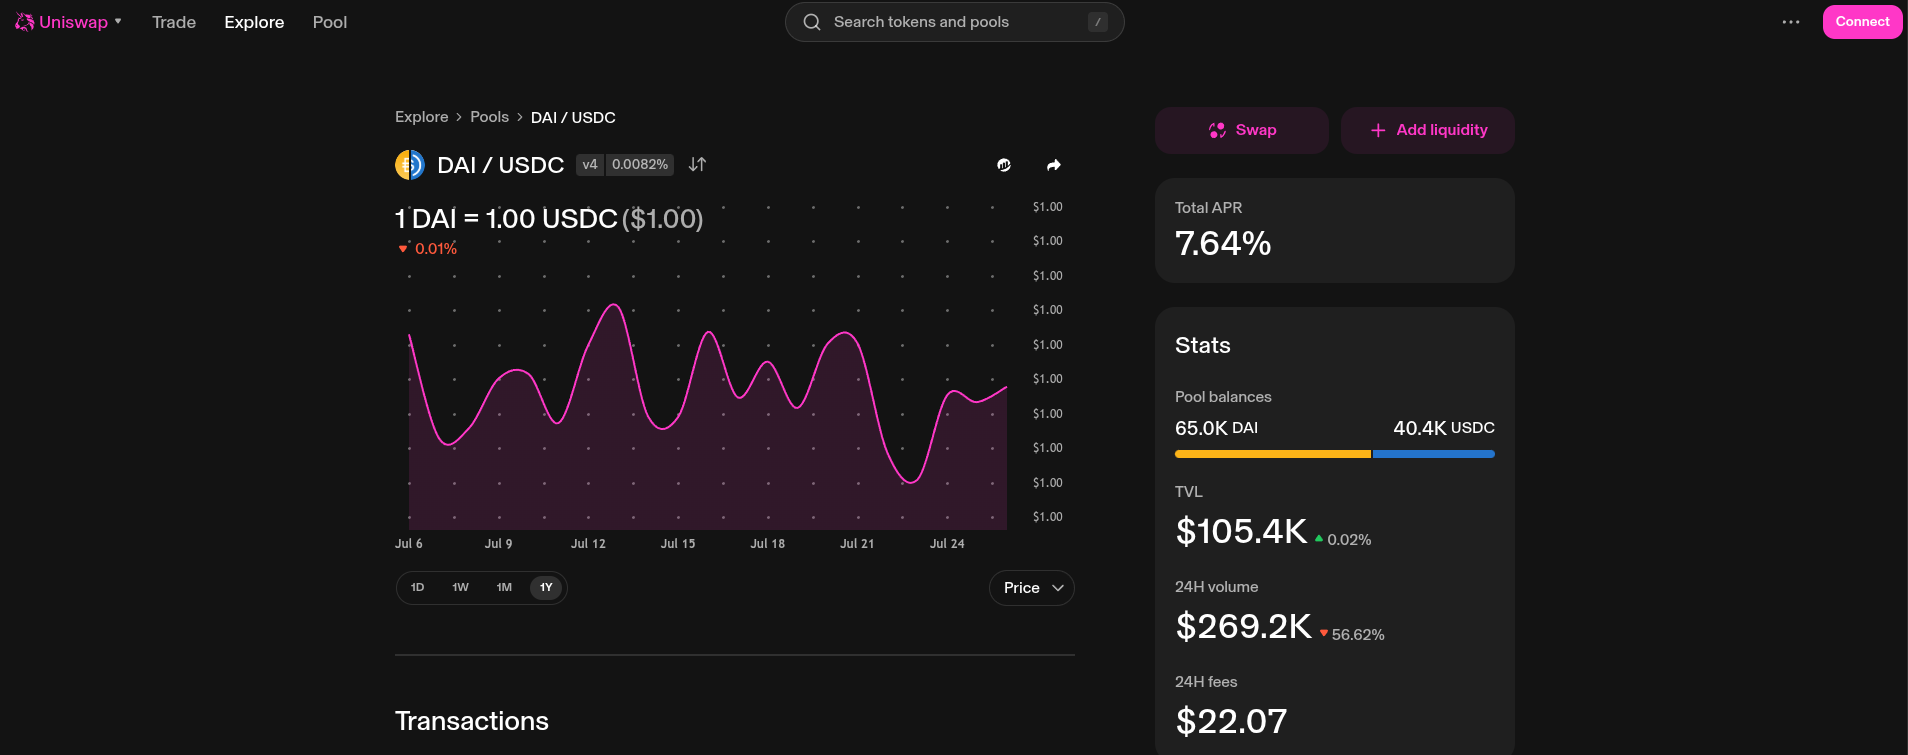Click the share arrow icon
The width and height of the screenshot is (1908, 755).
click(1054, 165)
